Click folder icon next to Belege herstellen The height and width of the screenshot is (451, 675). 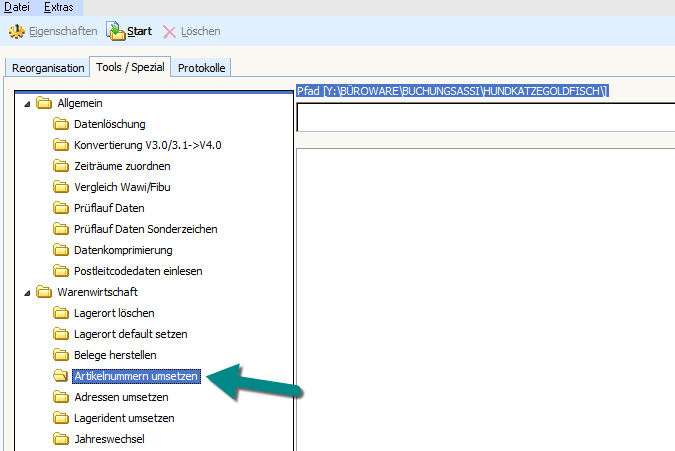[61, 355]
